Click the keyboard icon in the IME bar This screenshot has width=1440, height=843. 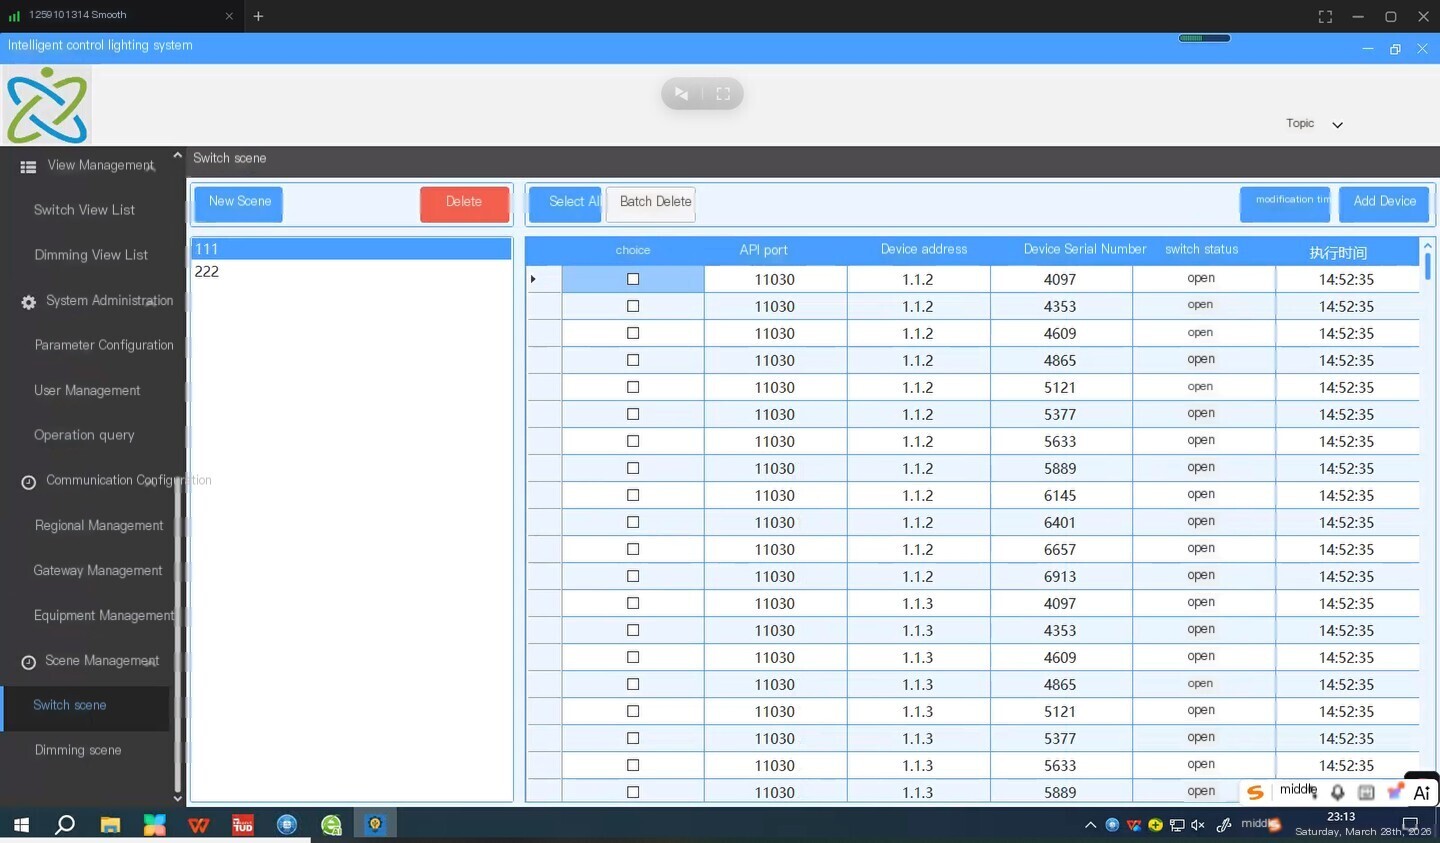click(1366, 792)
